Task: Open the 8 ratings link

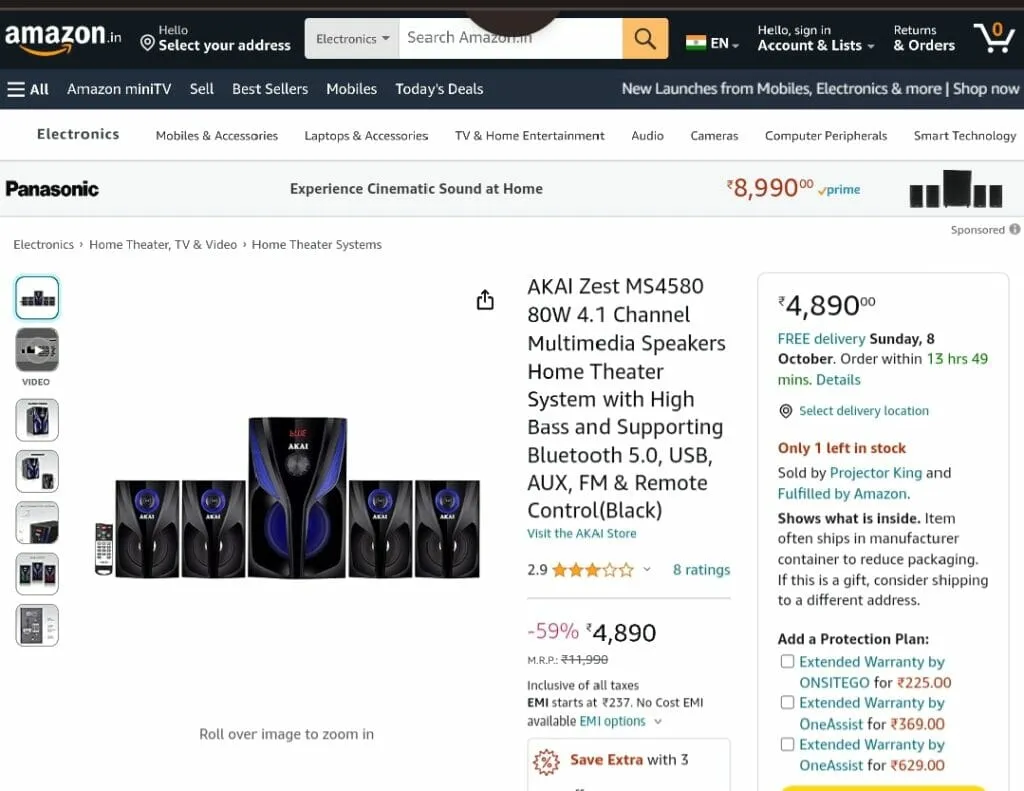Action: 701,570
